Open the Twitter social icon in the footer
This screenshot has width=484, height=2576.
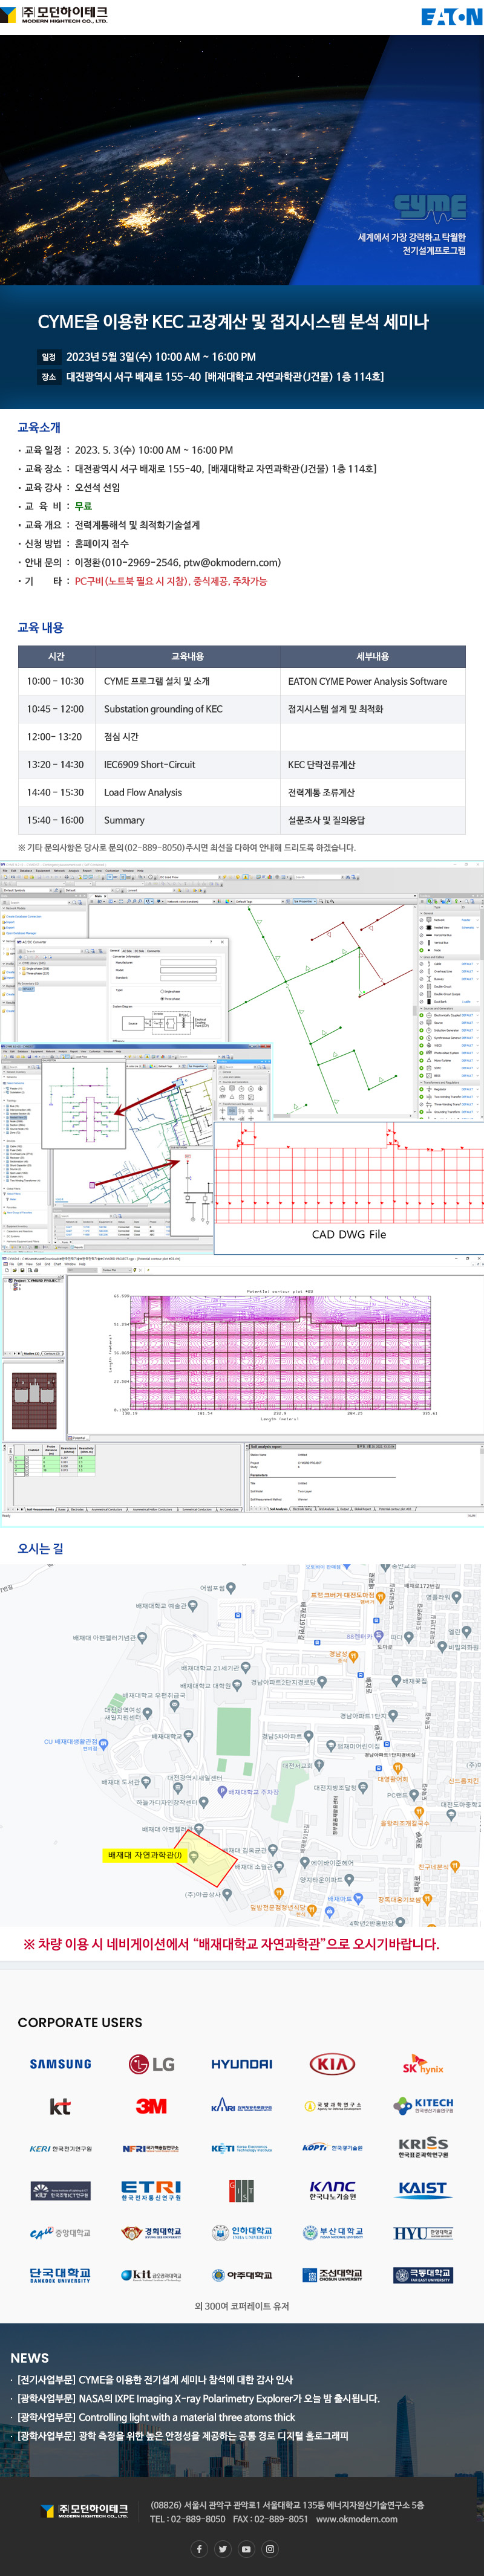[222, 2549]
